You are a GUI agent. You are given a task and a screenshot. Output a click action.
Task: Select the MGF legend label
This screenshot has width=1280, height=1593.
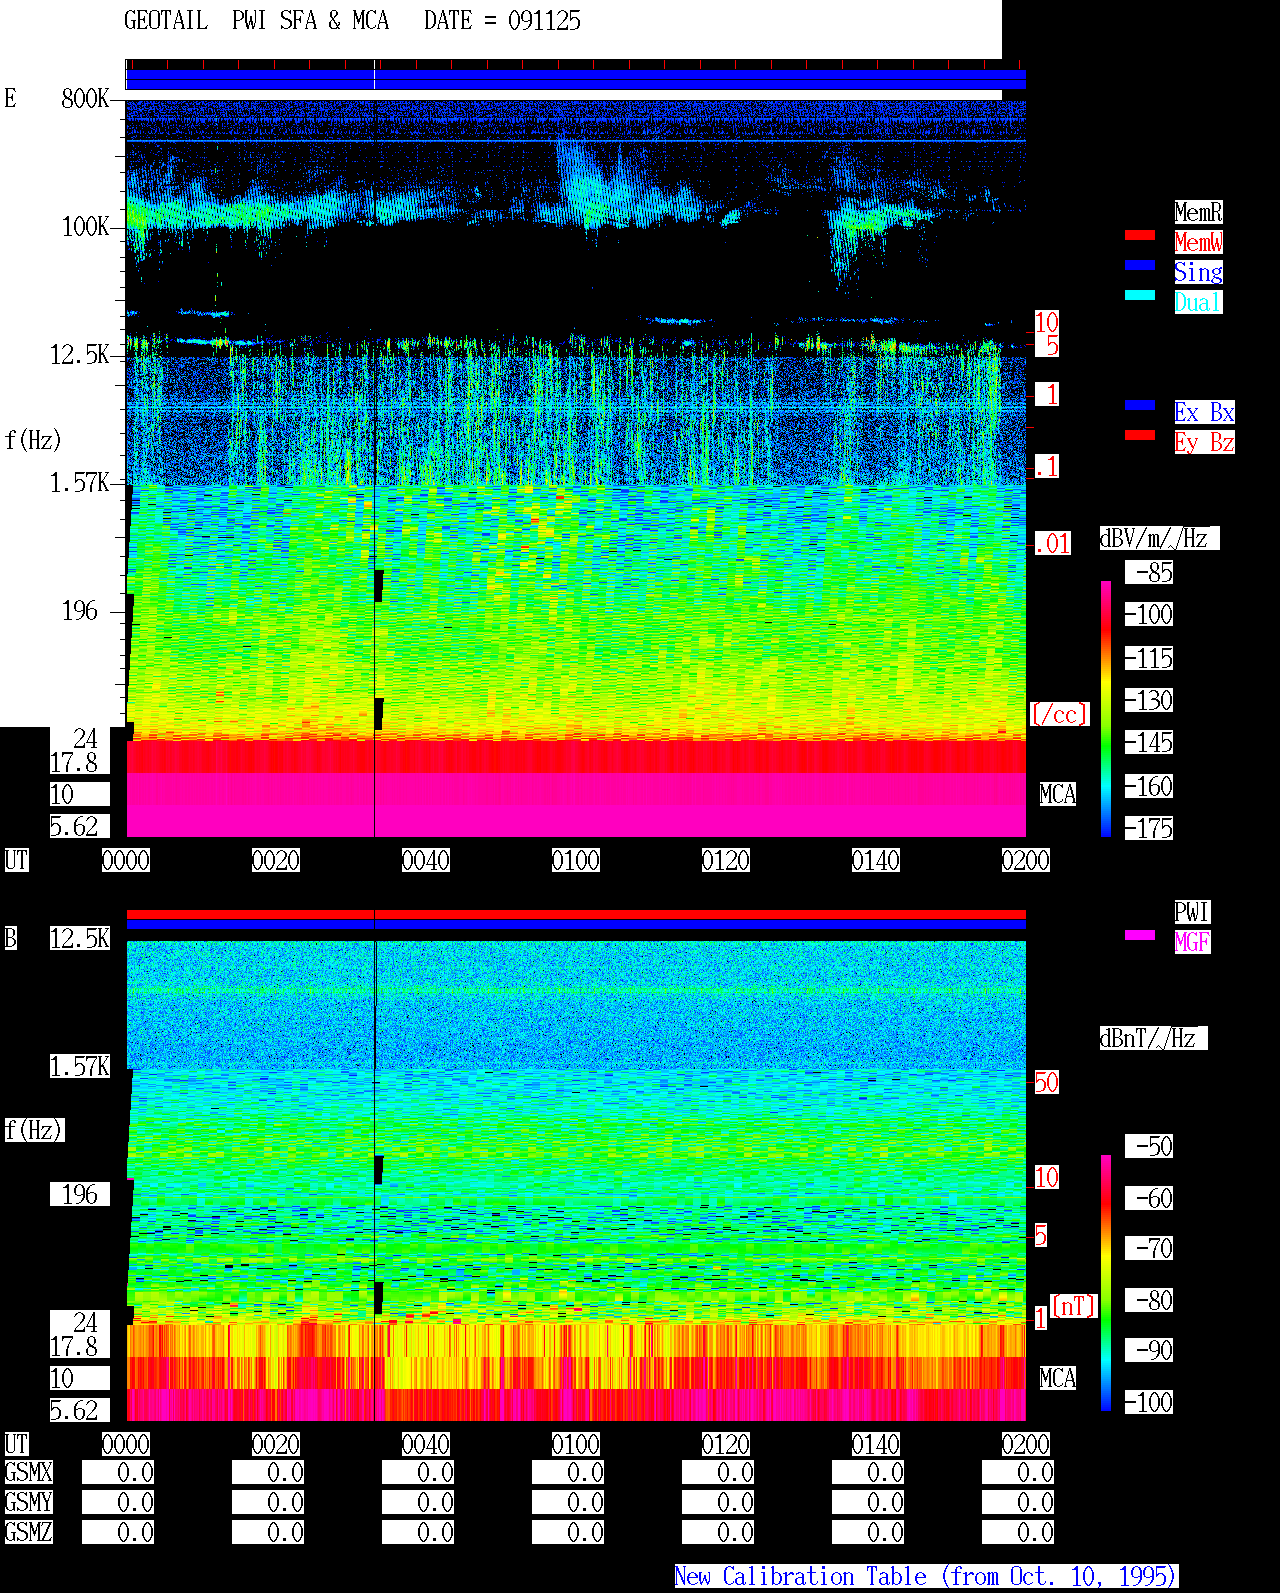pos(1192,942)
